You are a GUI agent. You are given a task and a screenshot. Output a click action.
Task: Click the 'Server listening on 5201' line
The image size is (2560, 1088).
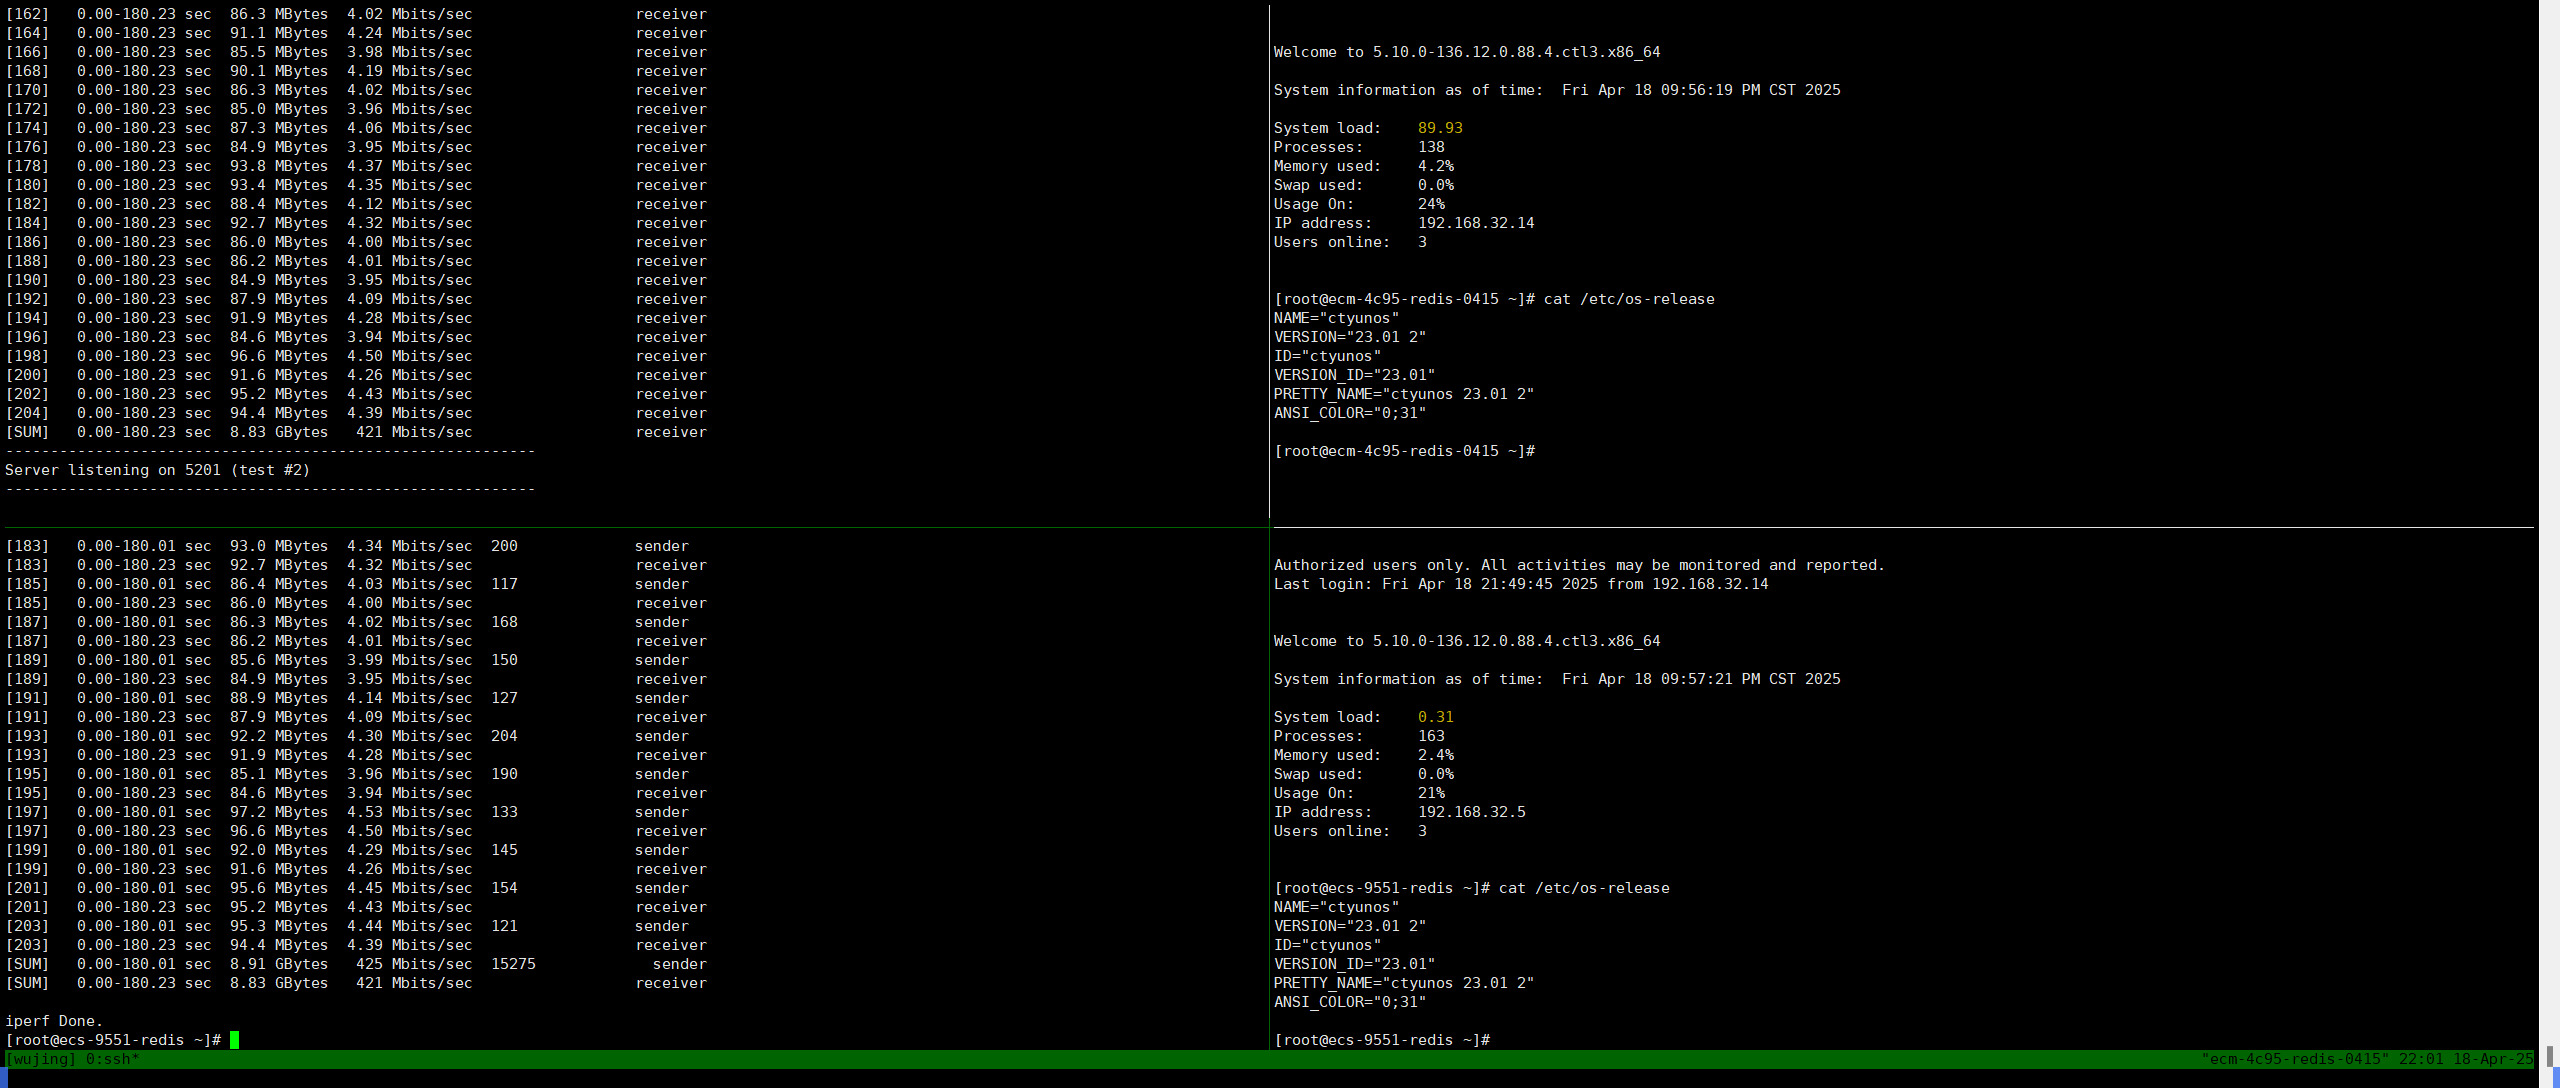(x=158, y=470)
